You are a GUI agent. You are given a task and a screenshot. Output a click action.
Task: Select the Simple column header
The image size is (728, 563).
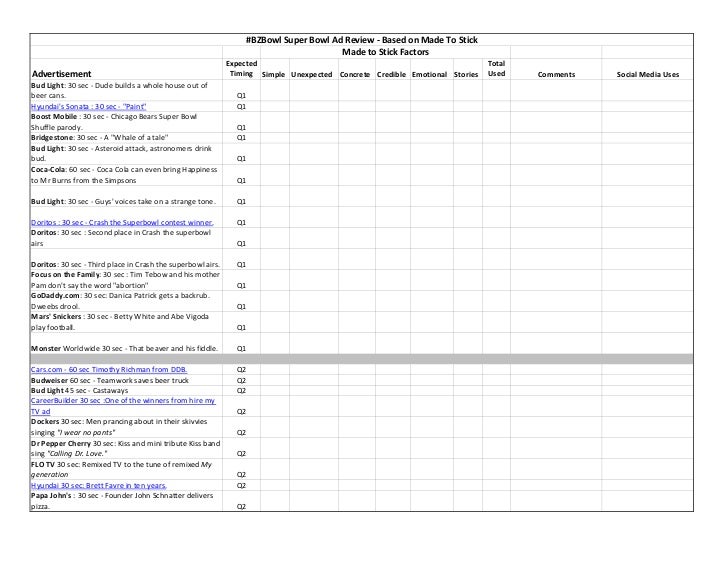273,74
